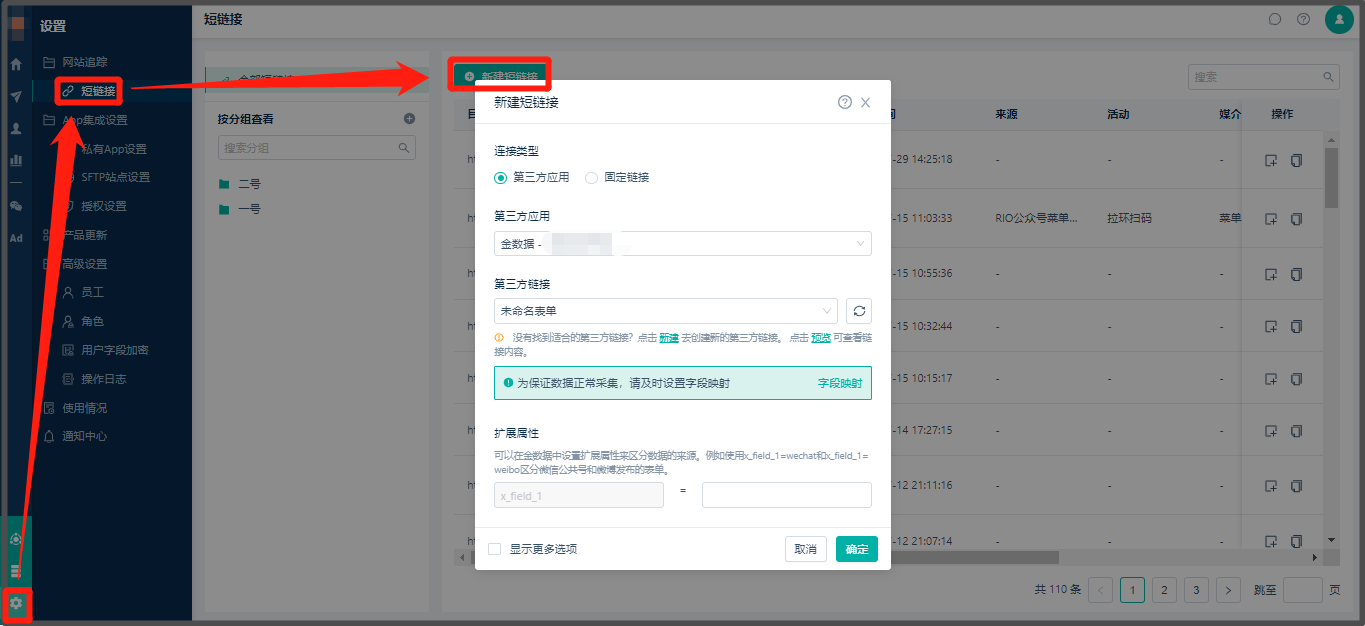
Task: Open 用户字段加密 in settings menu
Action: [114, 350]
